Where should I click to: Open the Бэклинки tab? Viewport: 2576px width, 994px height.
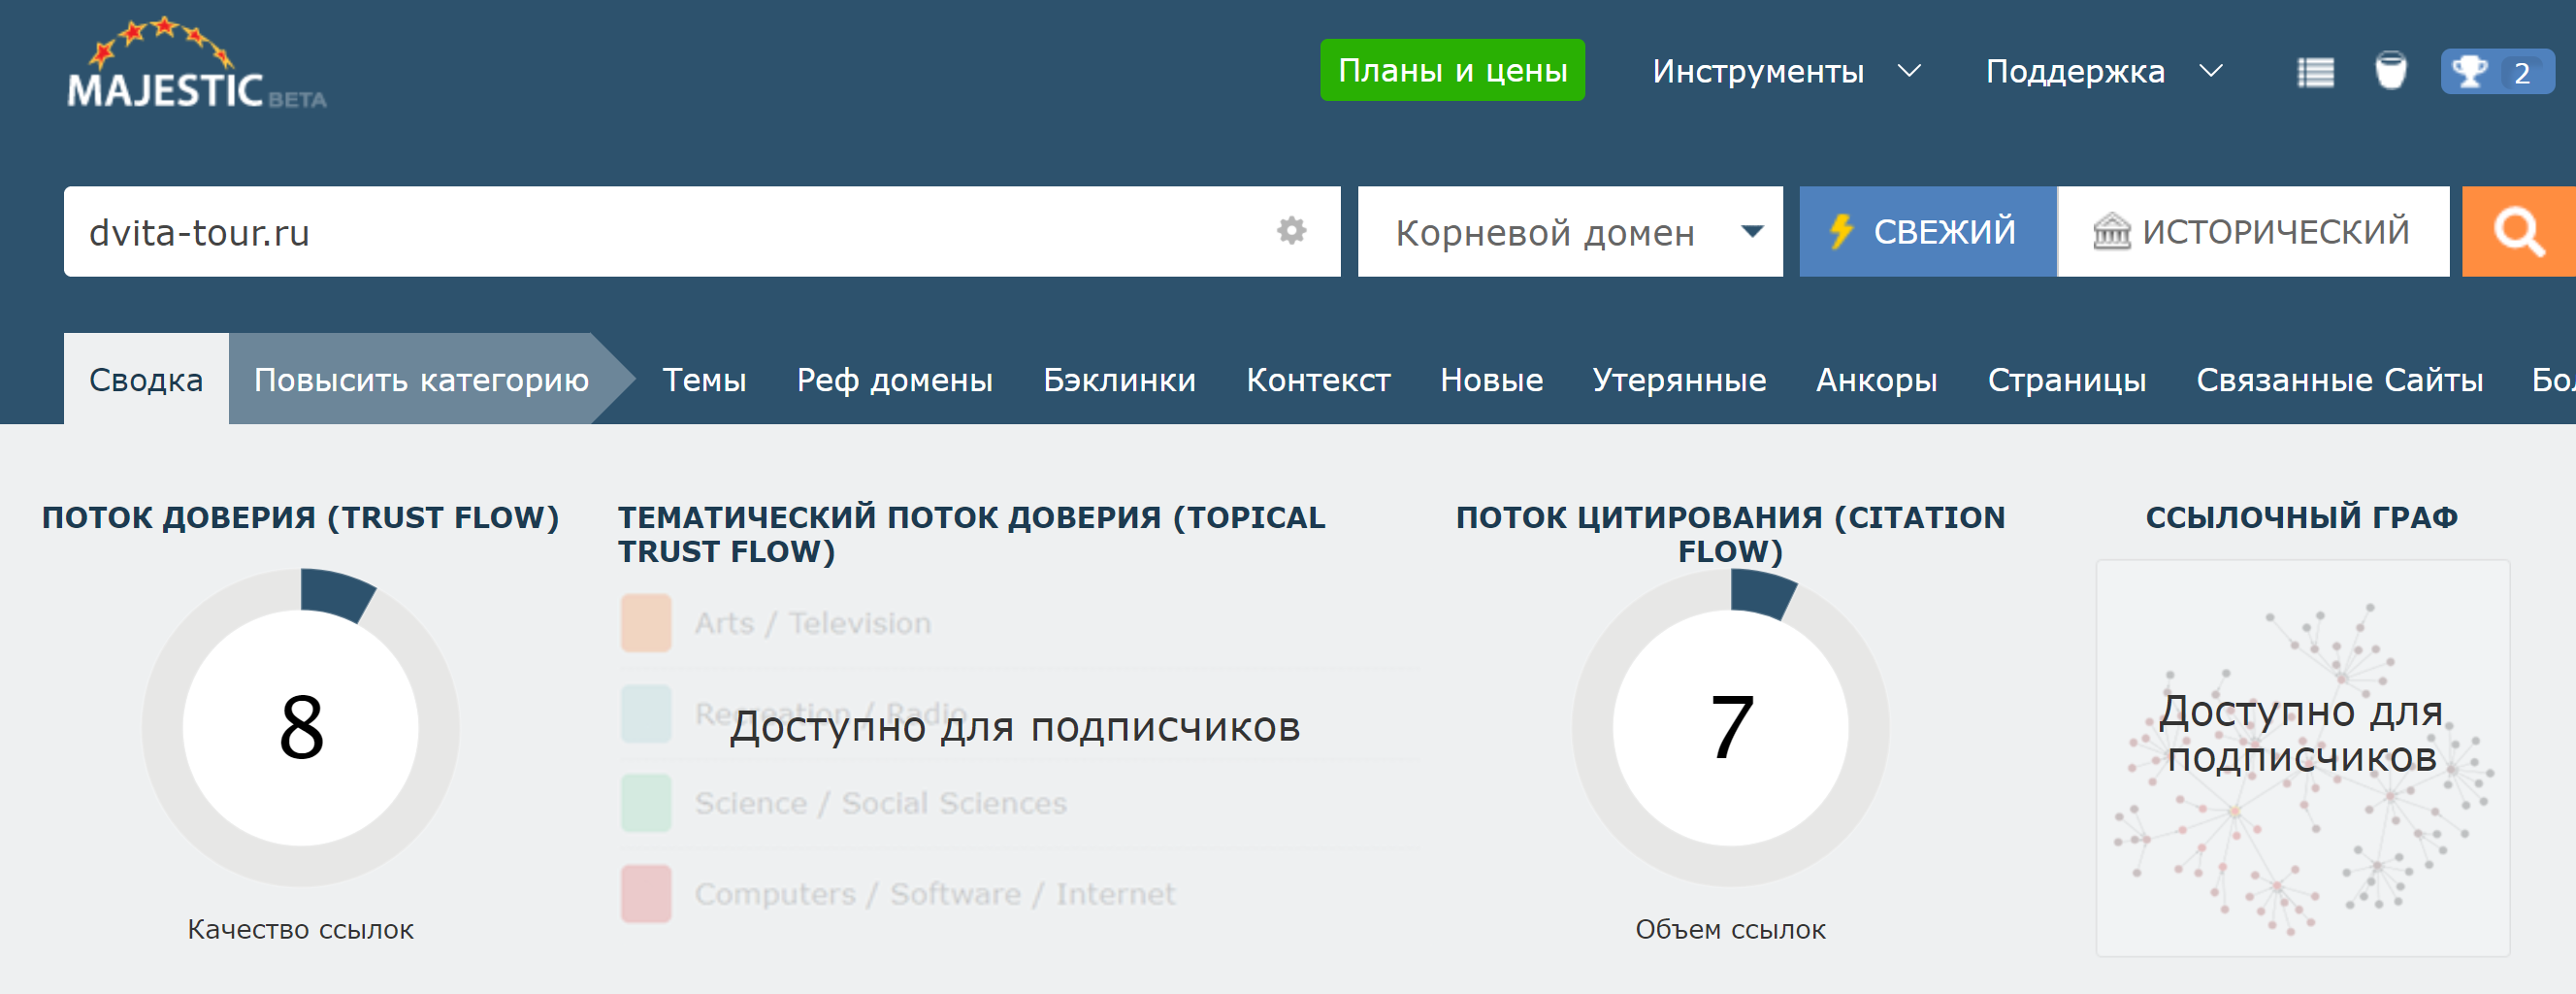point(1119,380)
